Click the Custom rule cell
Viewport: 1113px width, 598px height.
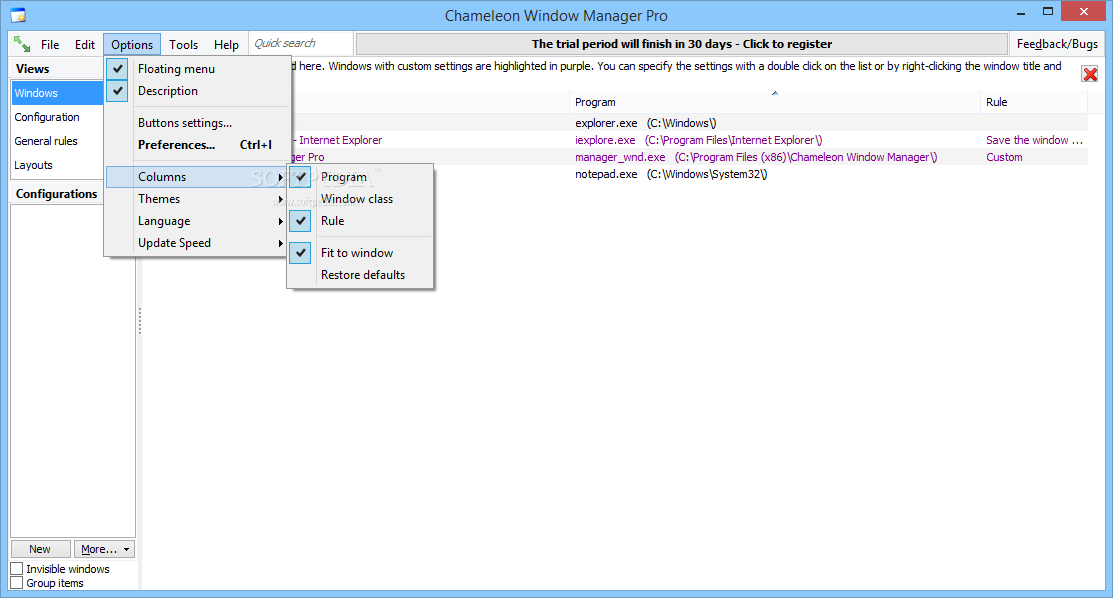point(1004,157)
